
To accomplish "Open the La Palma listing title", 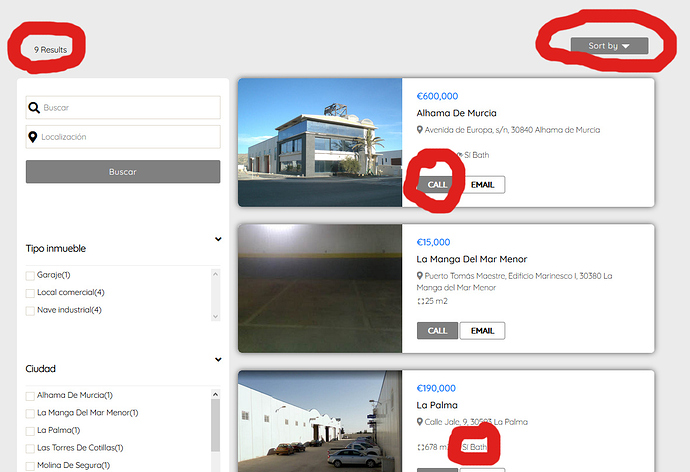I will 437,405.
